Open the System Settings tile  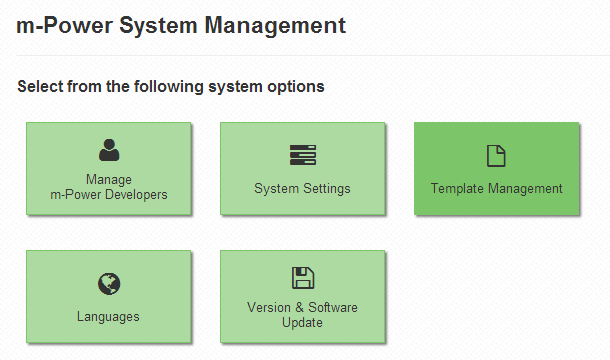point(302,169)
